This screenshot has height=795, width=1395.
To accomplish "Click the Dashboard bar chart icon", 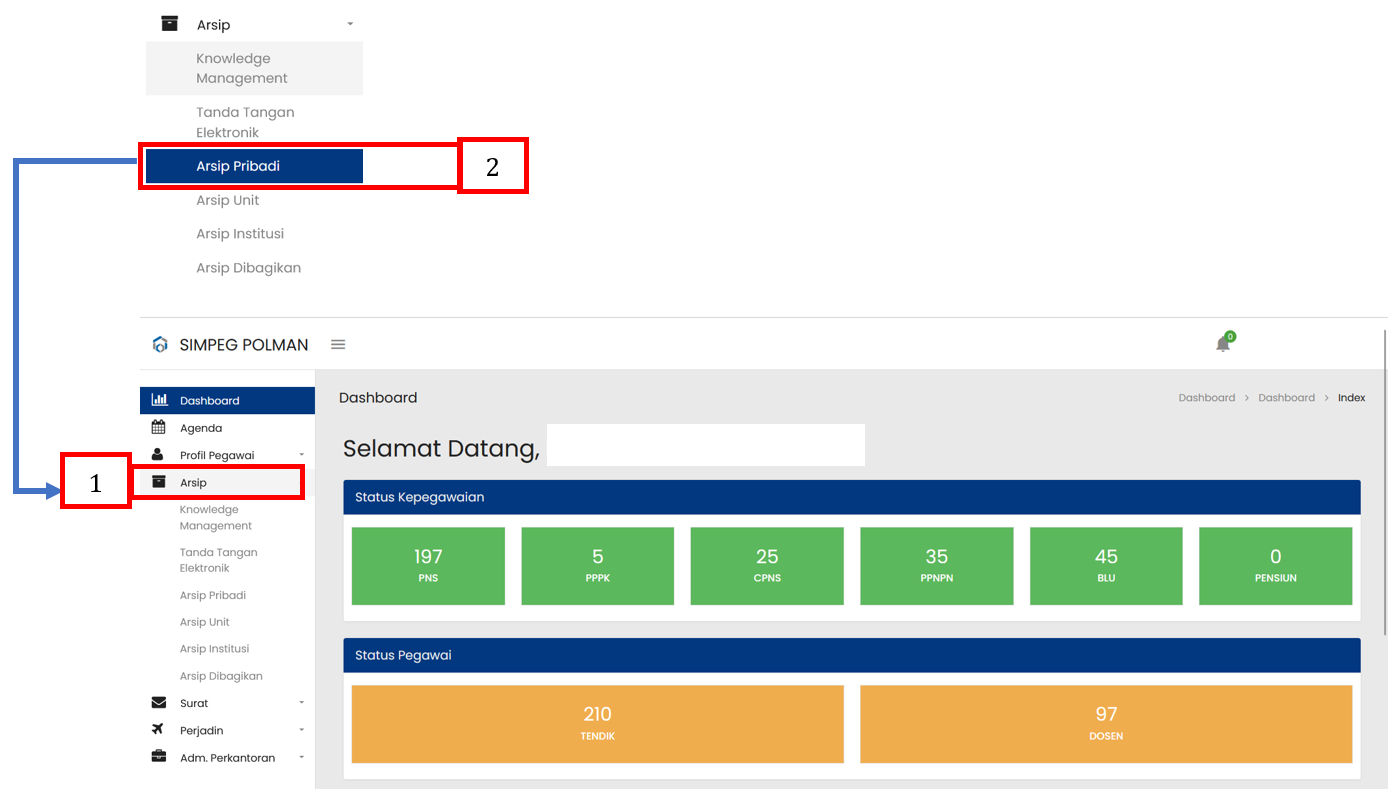I will 159,400.
